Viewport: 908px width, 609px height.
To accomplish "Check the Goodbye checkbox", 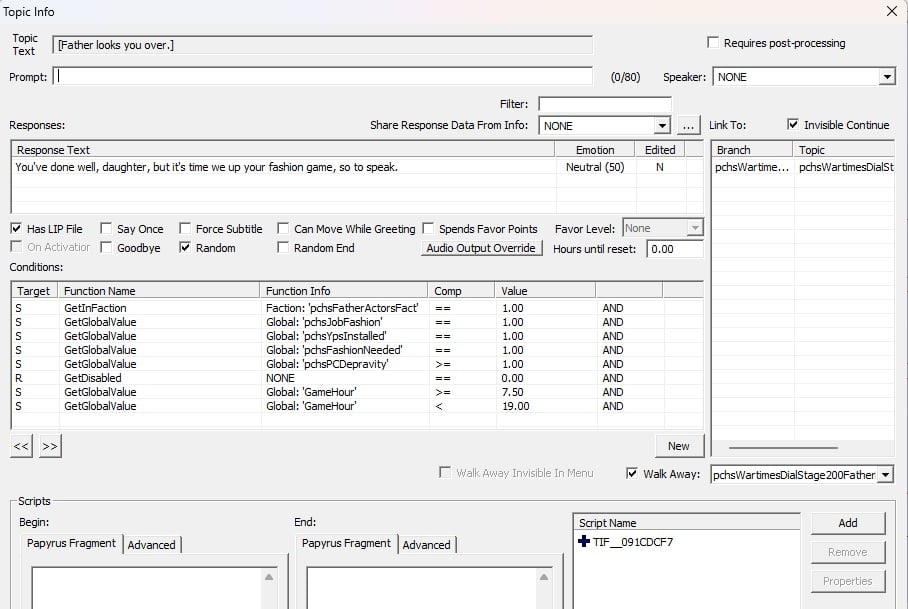I will point(106,248).
